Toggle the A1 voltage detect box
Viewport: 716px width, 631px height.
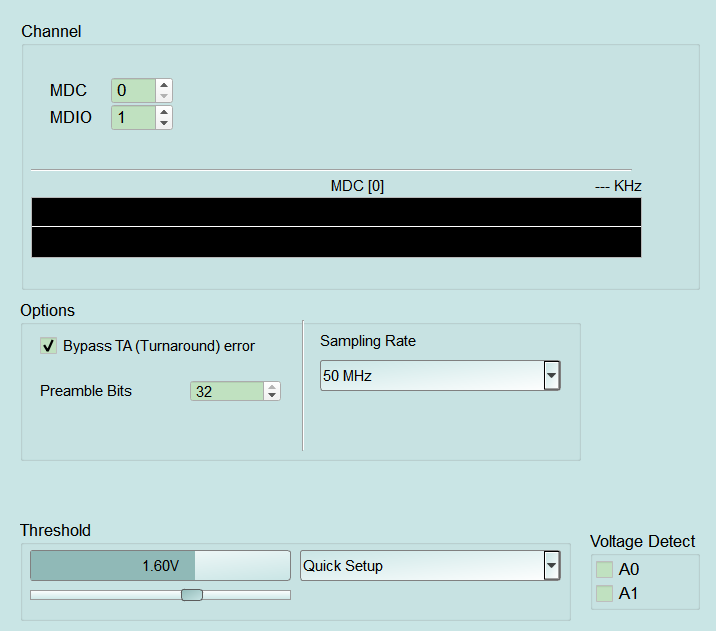click(605, 593)
